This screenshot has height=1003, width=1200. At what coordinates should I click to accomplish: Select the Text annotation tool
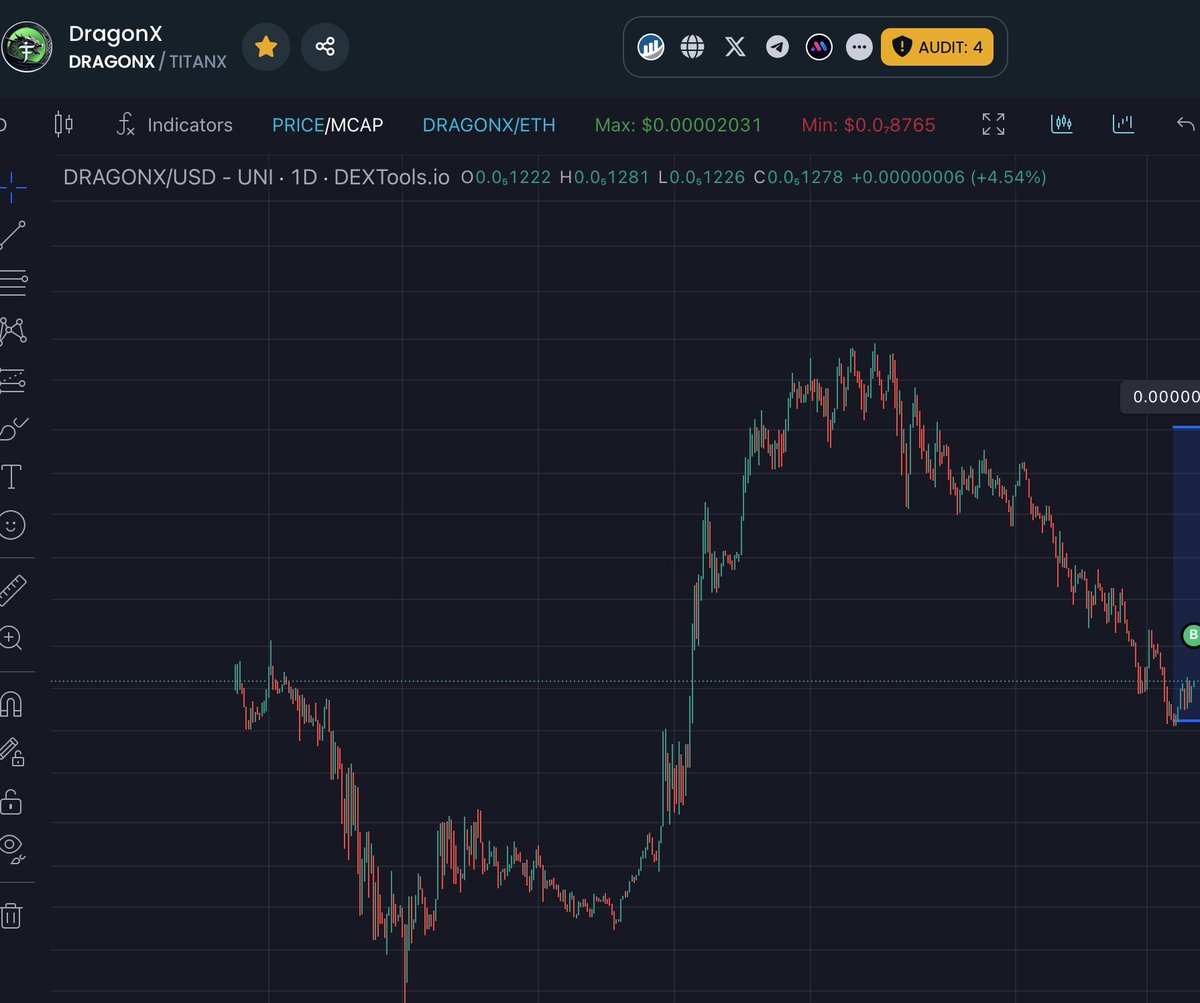click(x=12, y=476)
